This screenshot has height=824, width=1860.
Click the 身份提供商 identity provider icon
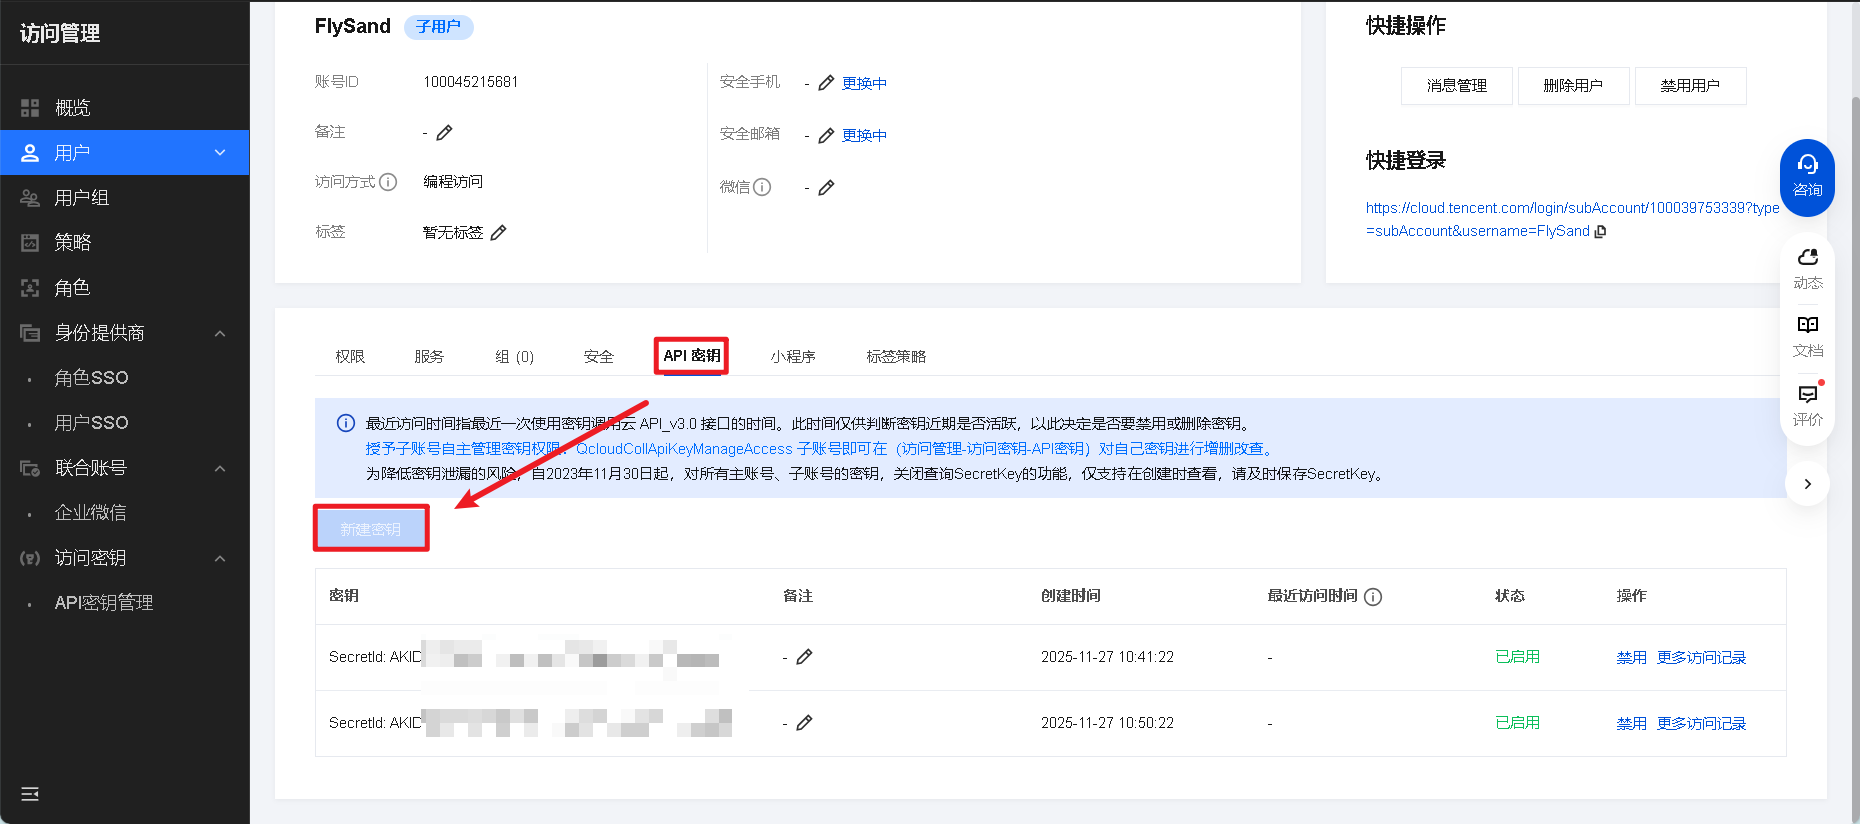30,333
